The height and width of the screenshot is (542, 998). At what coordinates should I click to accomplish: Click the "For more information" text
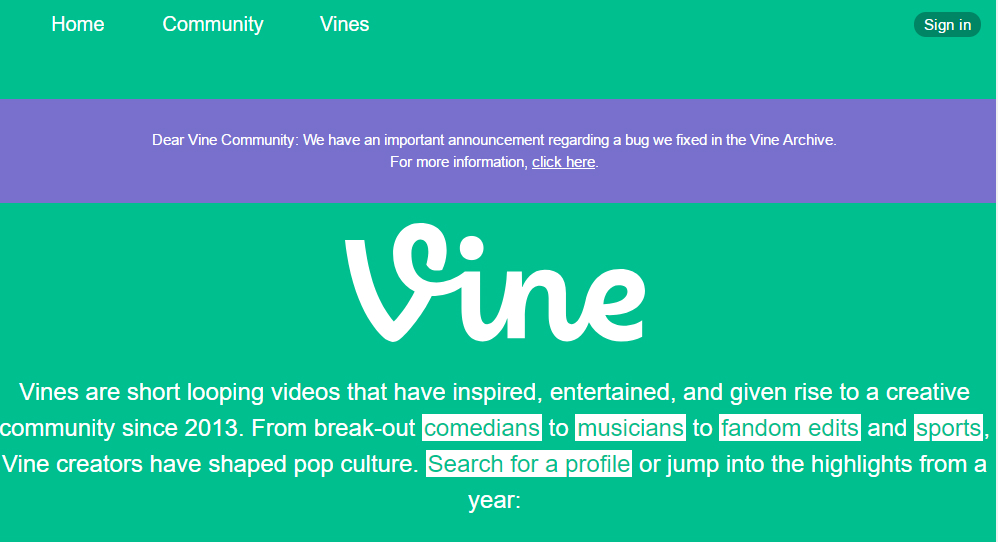458,162
